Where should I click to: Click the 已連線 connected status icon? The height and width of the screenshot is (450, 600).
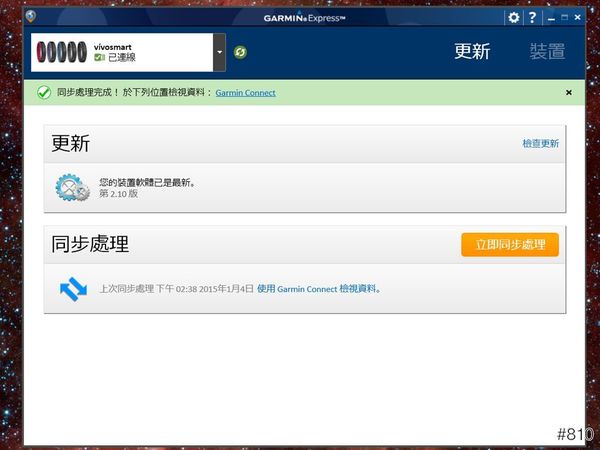(99, 57)
